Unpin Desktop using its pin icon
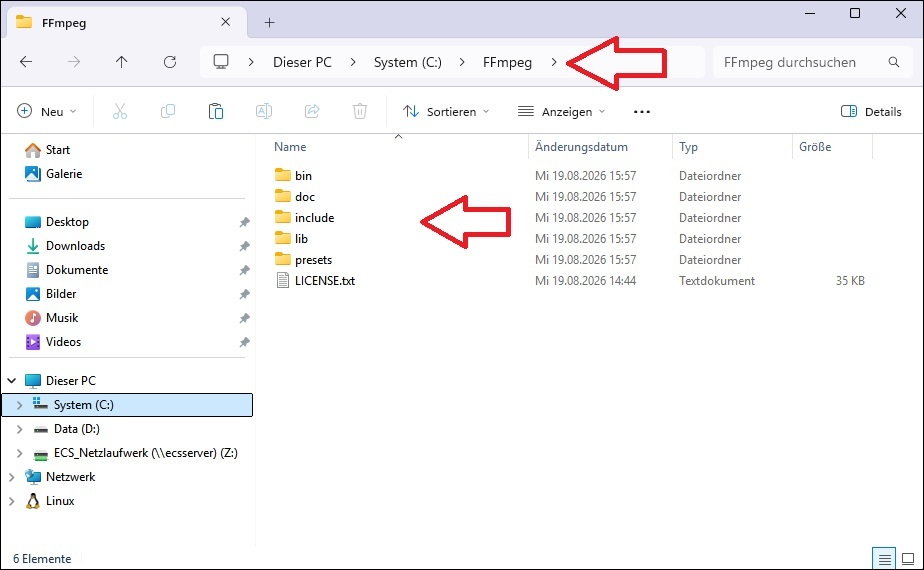 (x=245, y=222)
